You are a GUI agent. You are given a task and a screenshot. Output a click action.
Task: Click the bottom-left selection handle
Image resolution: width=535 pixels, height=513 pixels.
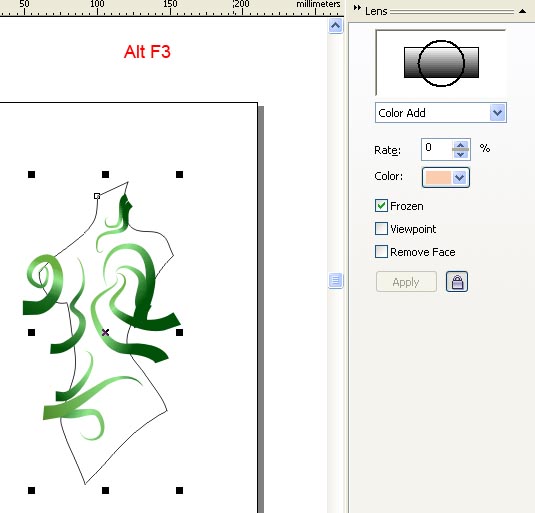click(31, 490)
